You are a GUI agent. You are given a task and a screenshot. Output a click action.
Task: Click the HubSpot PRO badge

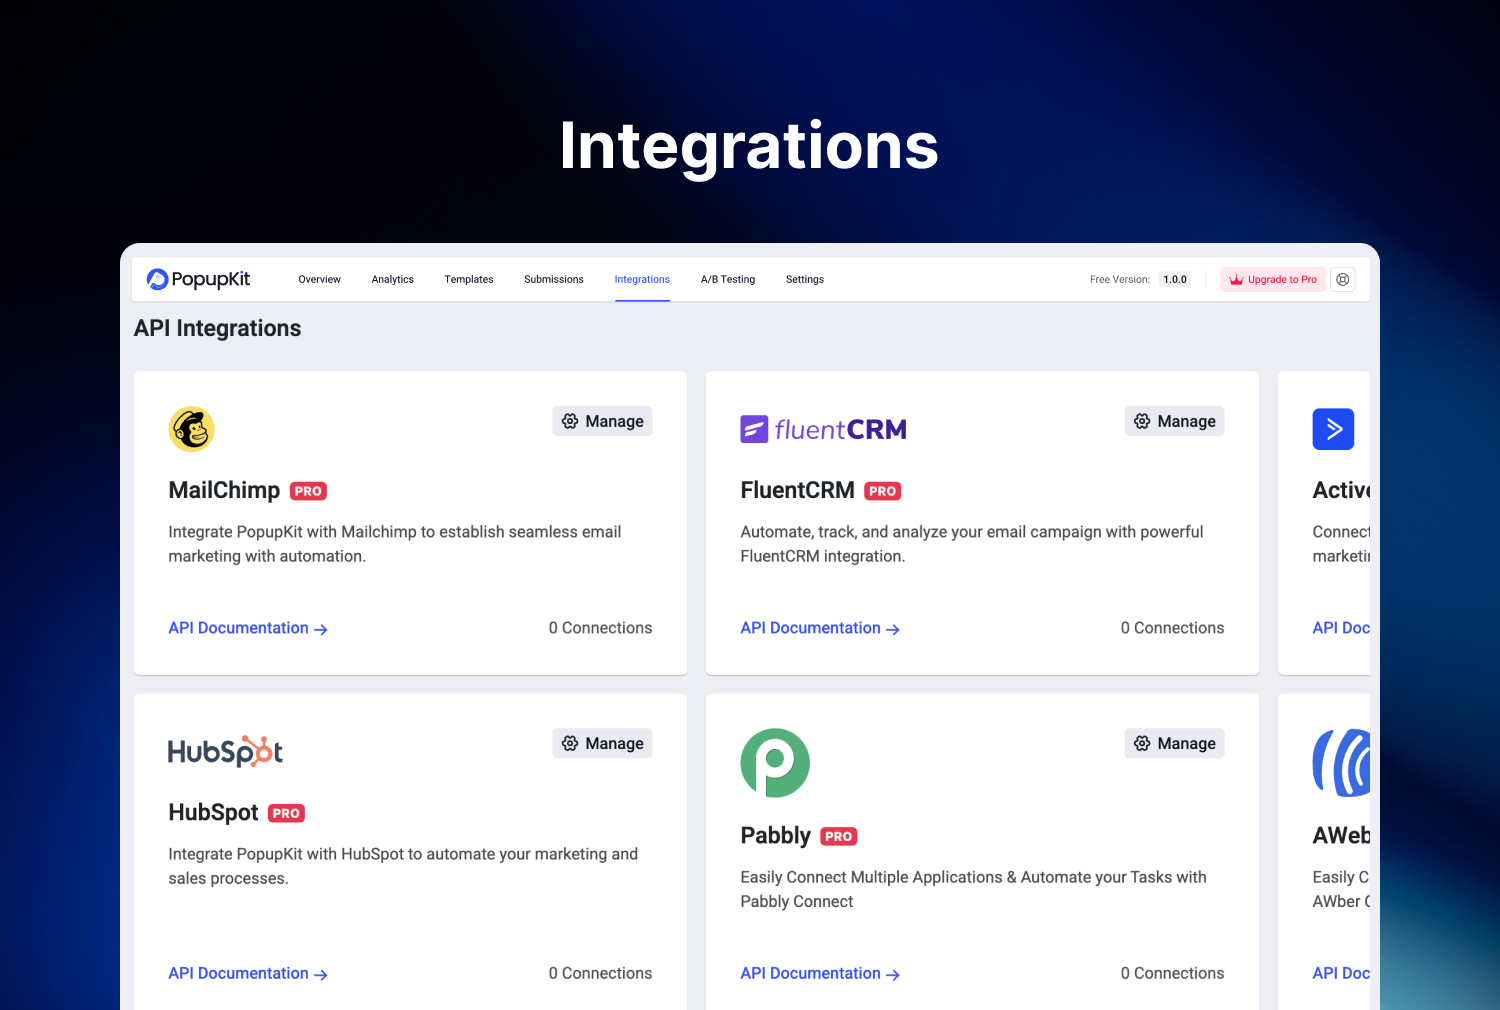286,813
